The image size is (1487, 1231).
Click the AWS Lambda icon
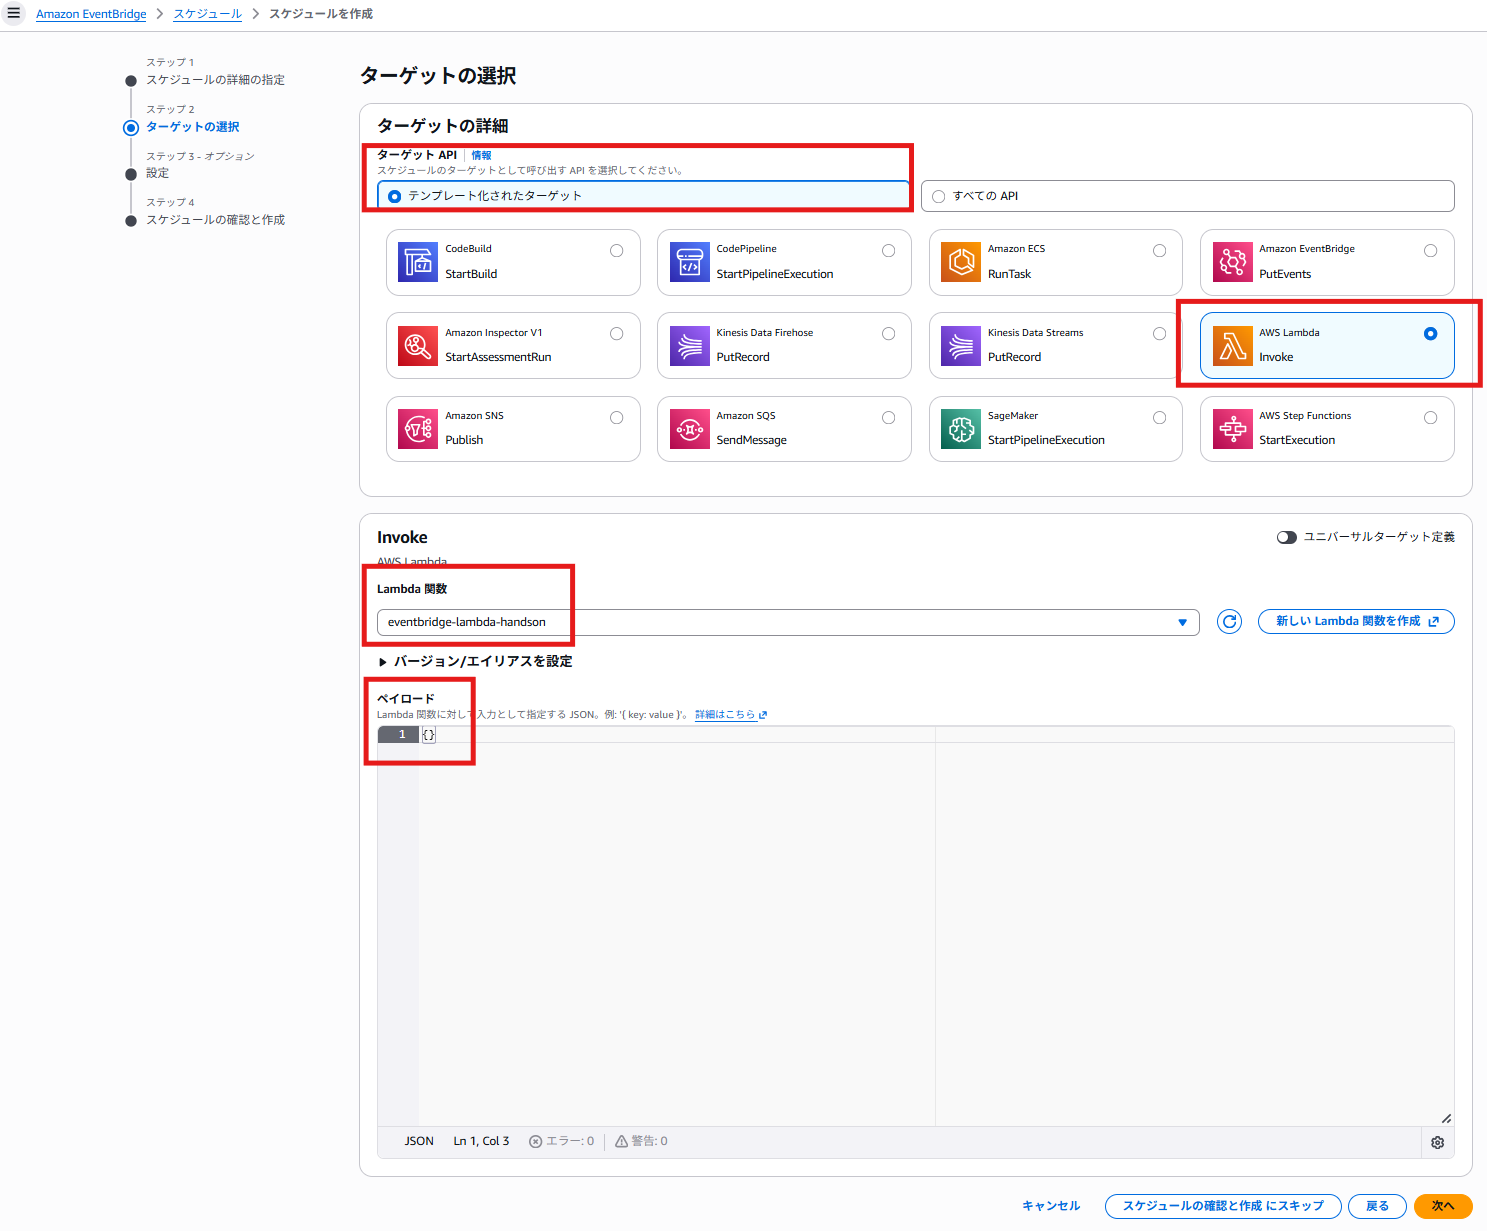1232,346
